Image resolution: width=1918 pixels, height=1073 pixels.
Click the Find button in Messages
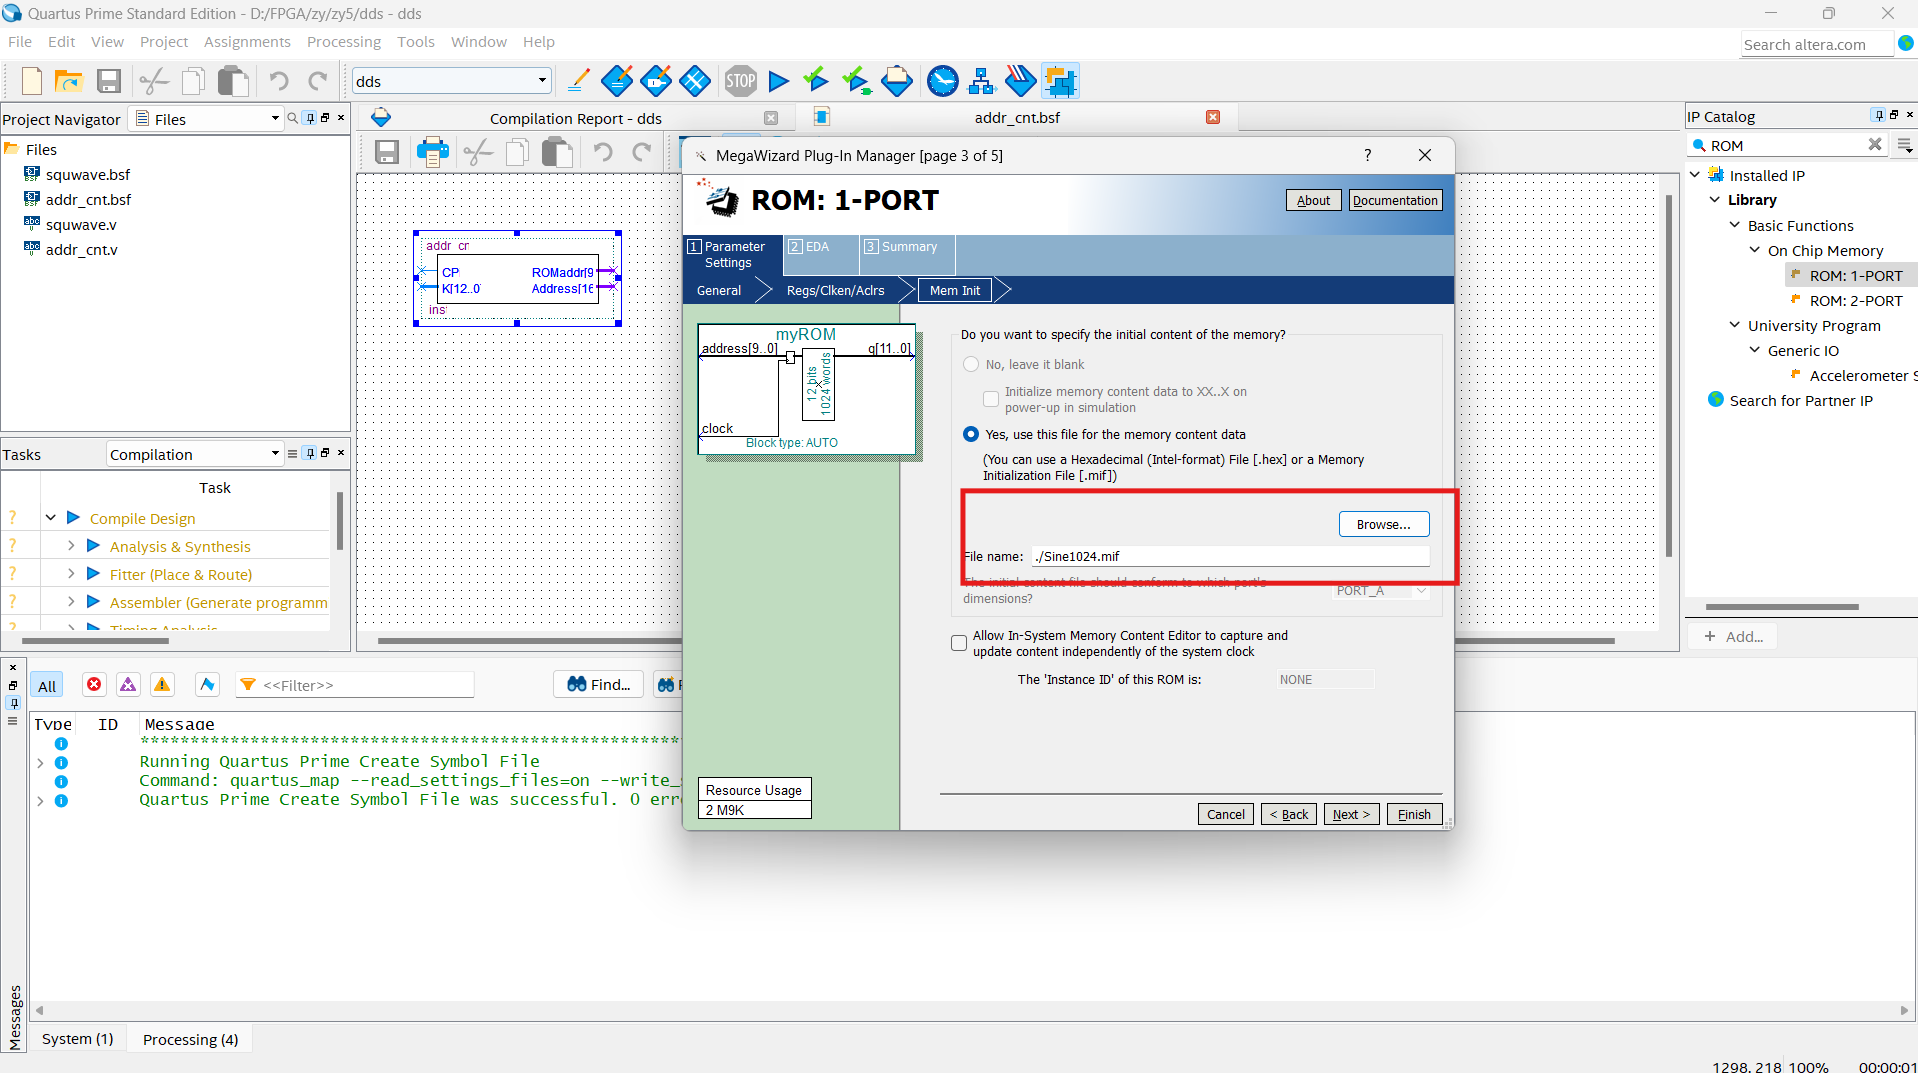(598, 684)
